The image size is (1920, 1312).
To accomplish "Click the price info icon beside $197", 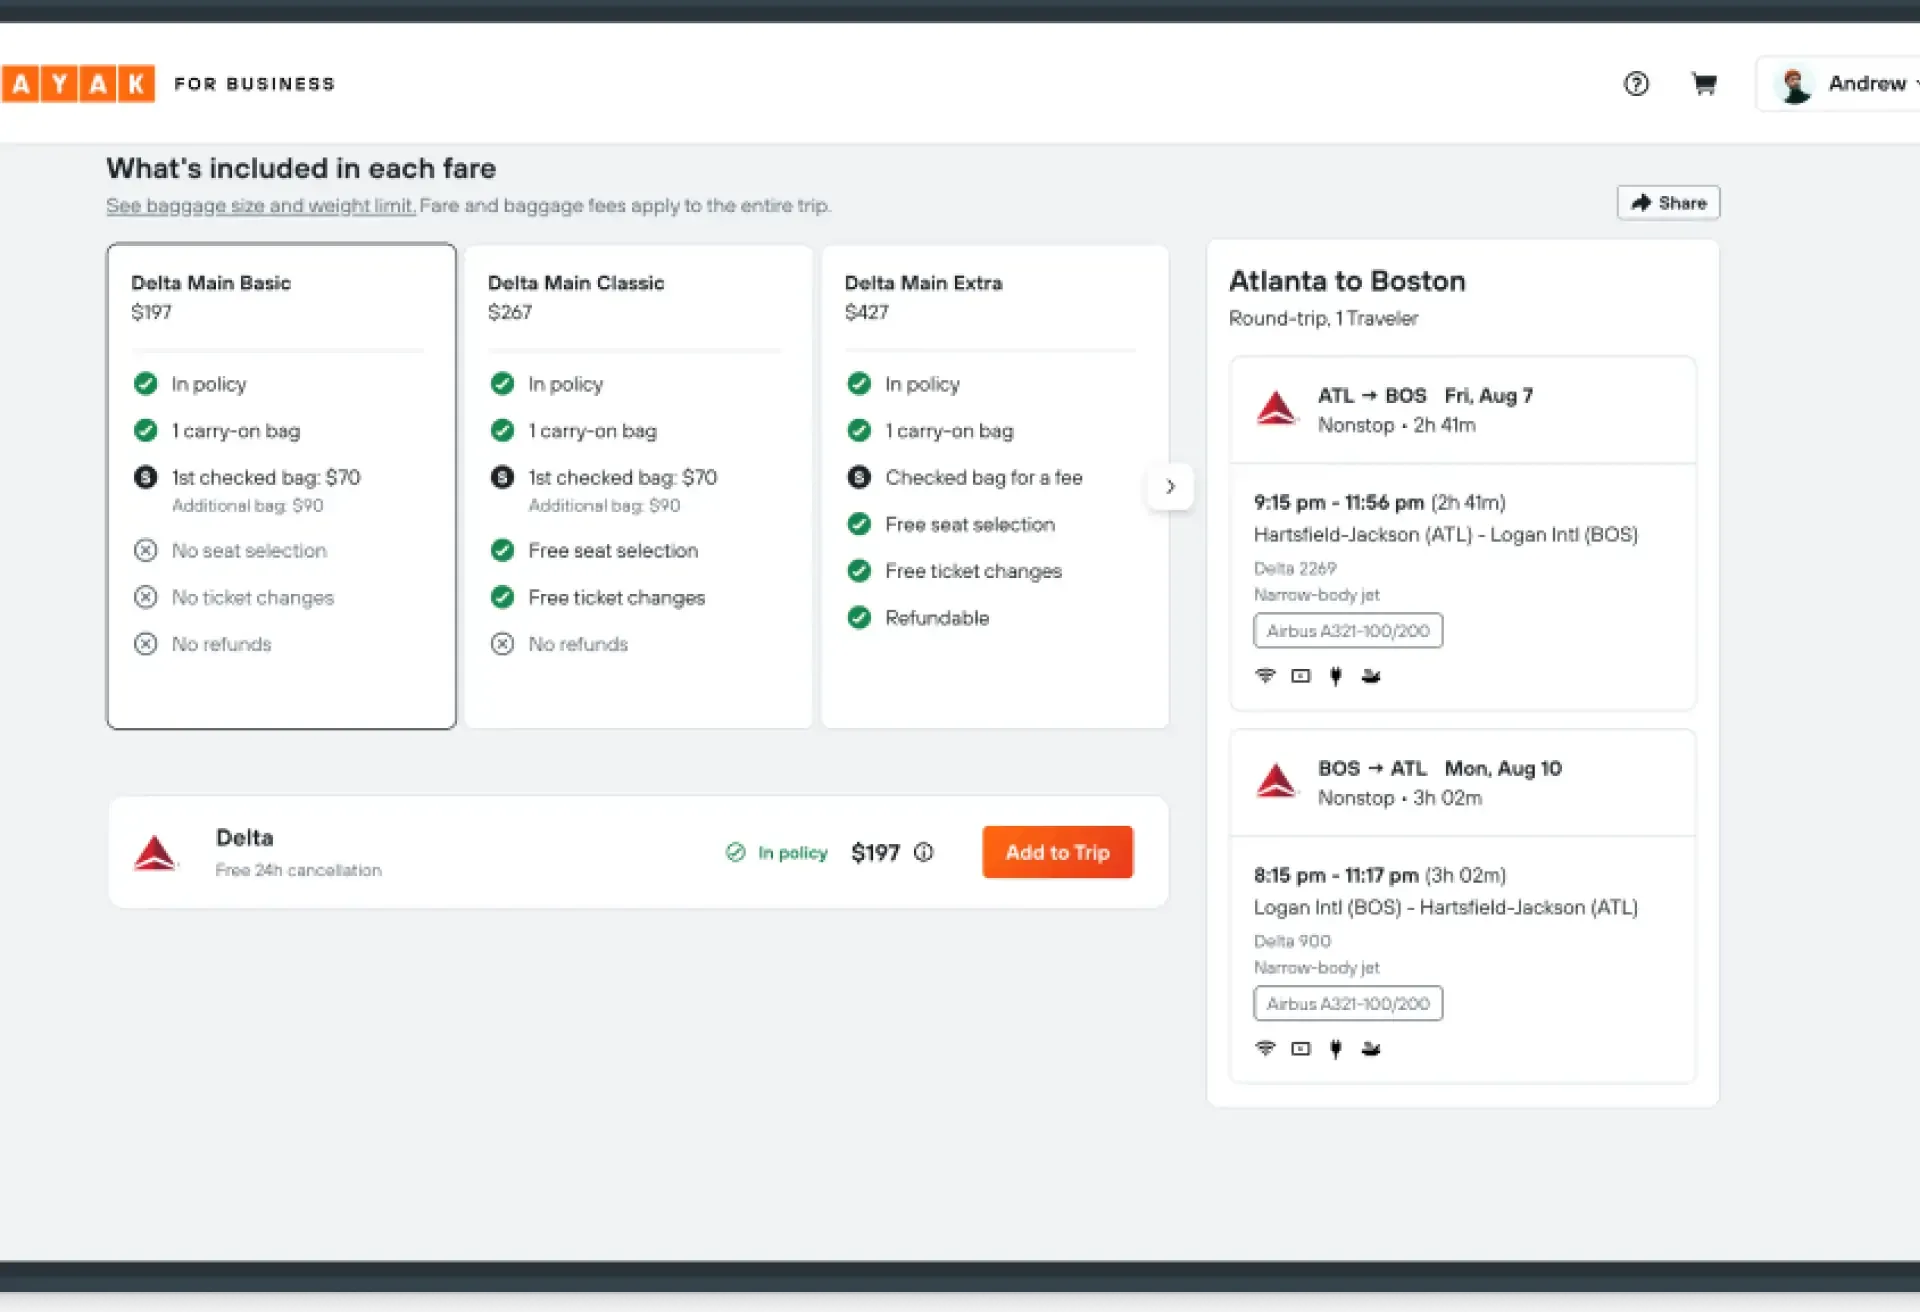I will [x=924, y=852].
